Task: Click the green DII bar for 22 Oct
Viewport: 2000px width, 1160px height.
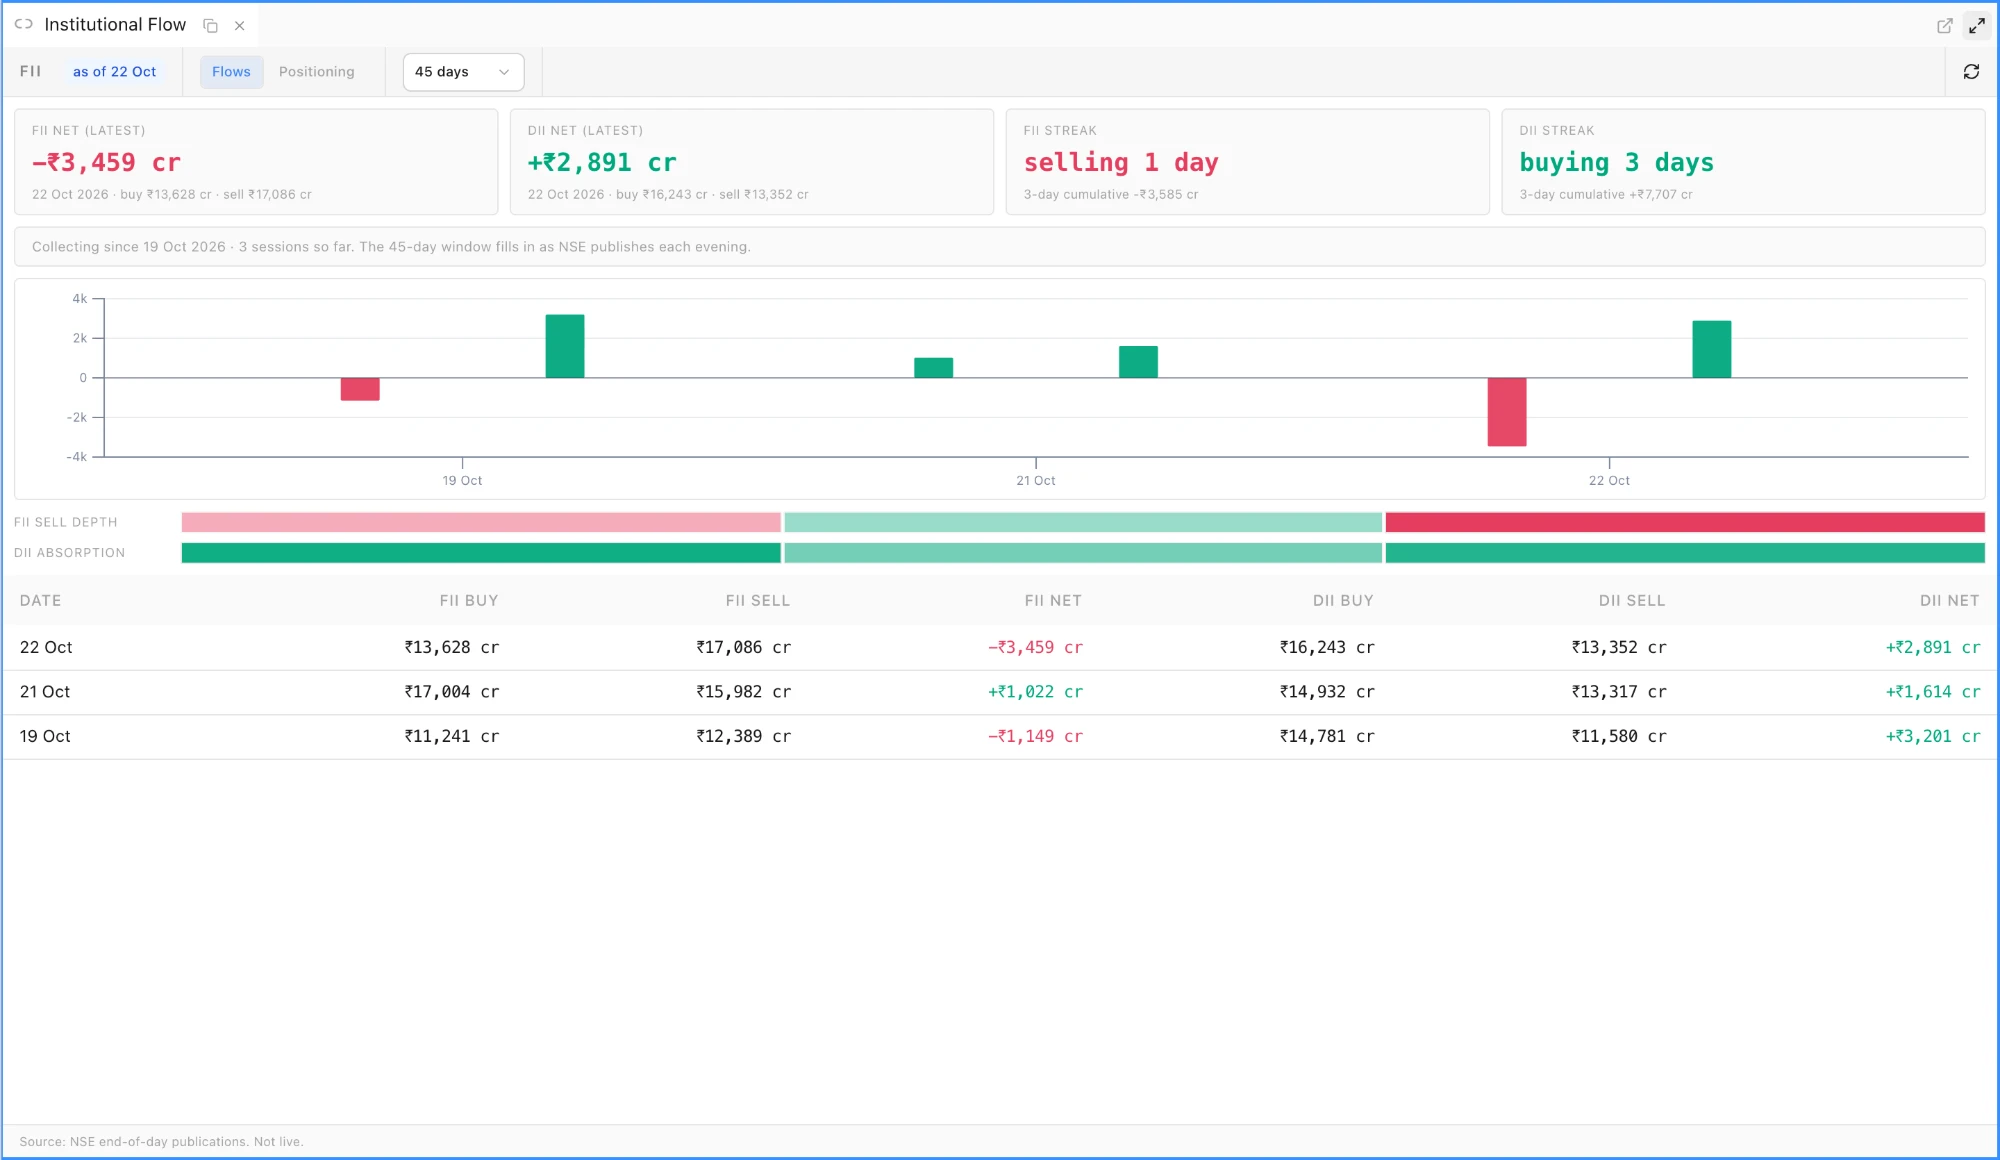Action: (1712, 349)
